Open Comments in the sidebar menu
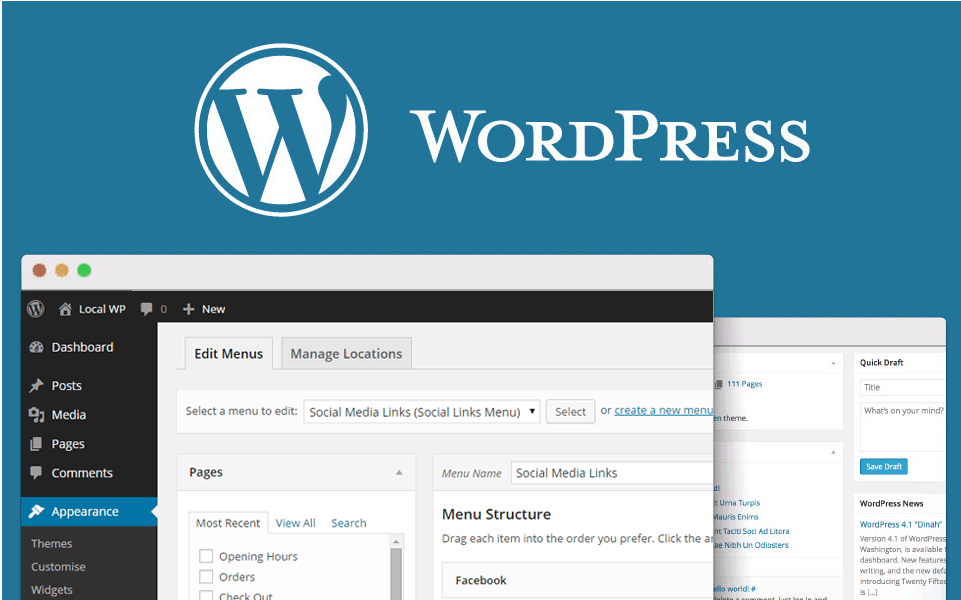961x600 pixels. (x=82, y=473)
